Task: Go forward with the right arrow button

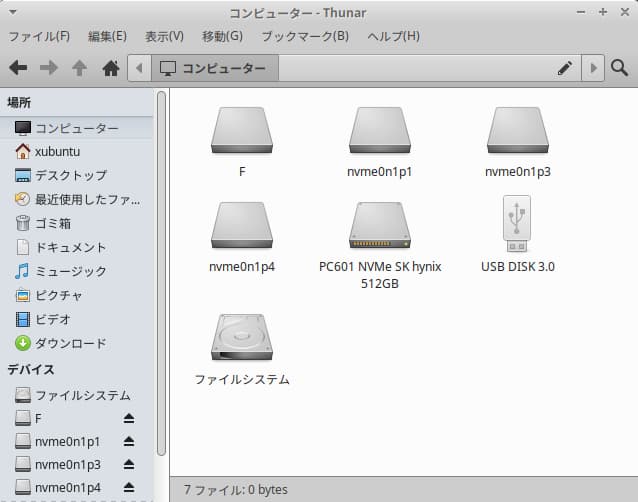Action: pyautogui.click(x=49, y=68)
